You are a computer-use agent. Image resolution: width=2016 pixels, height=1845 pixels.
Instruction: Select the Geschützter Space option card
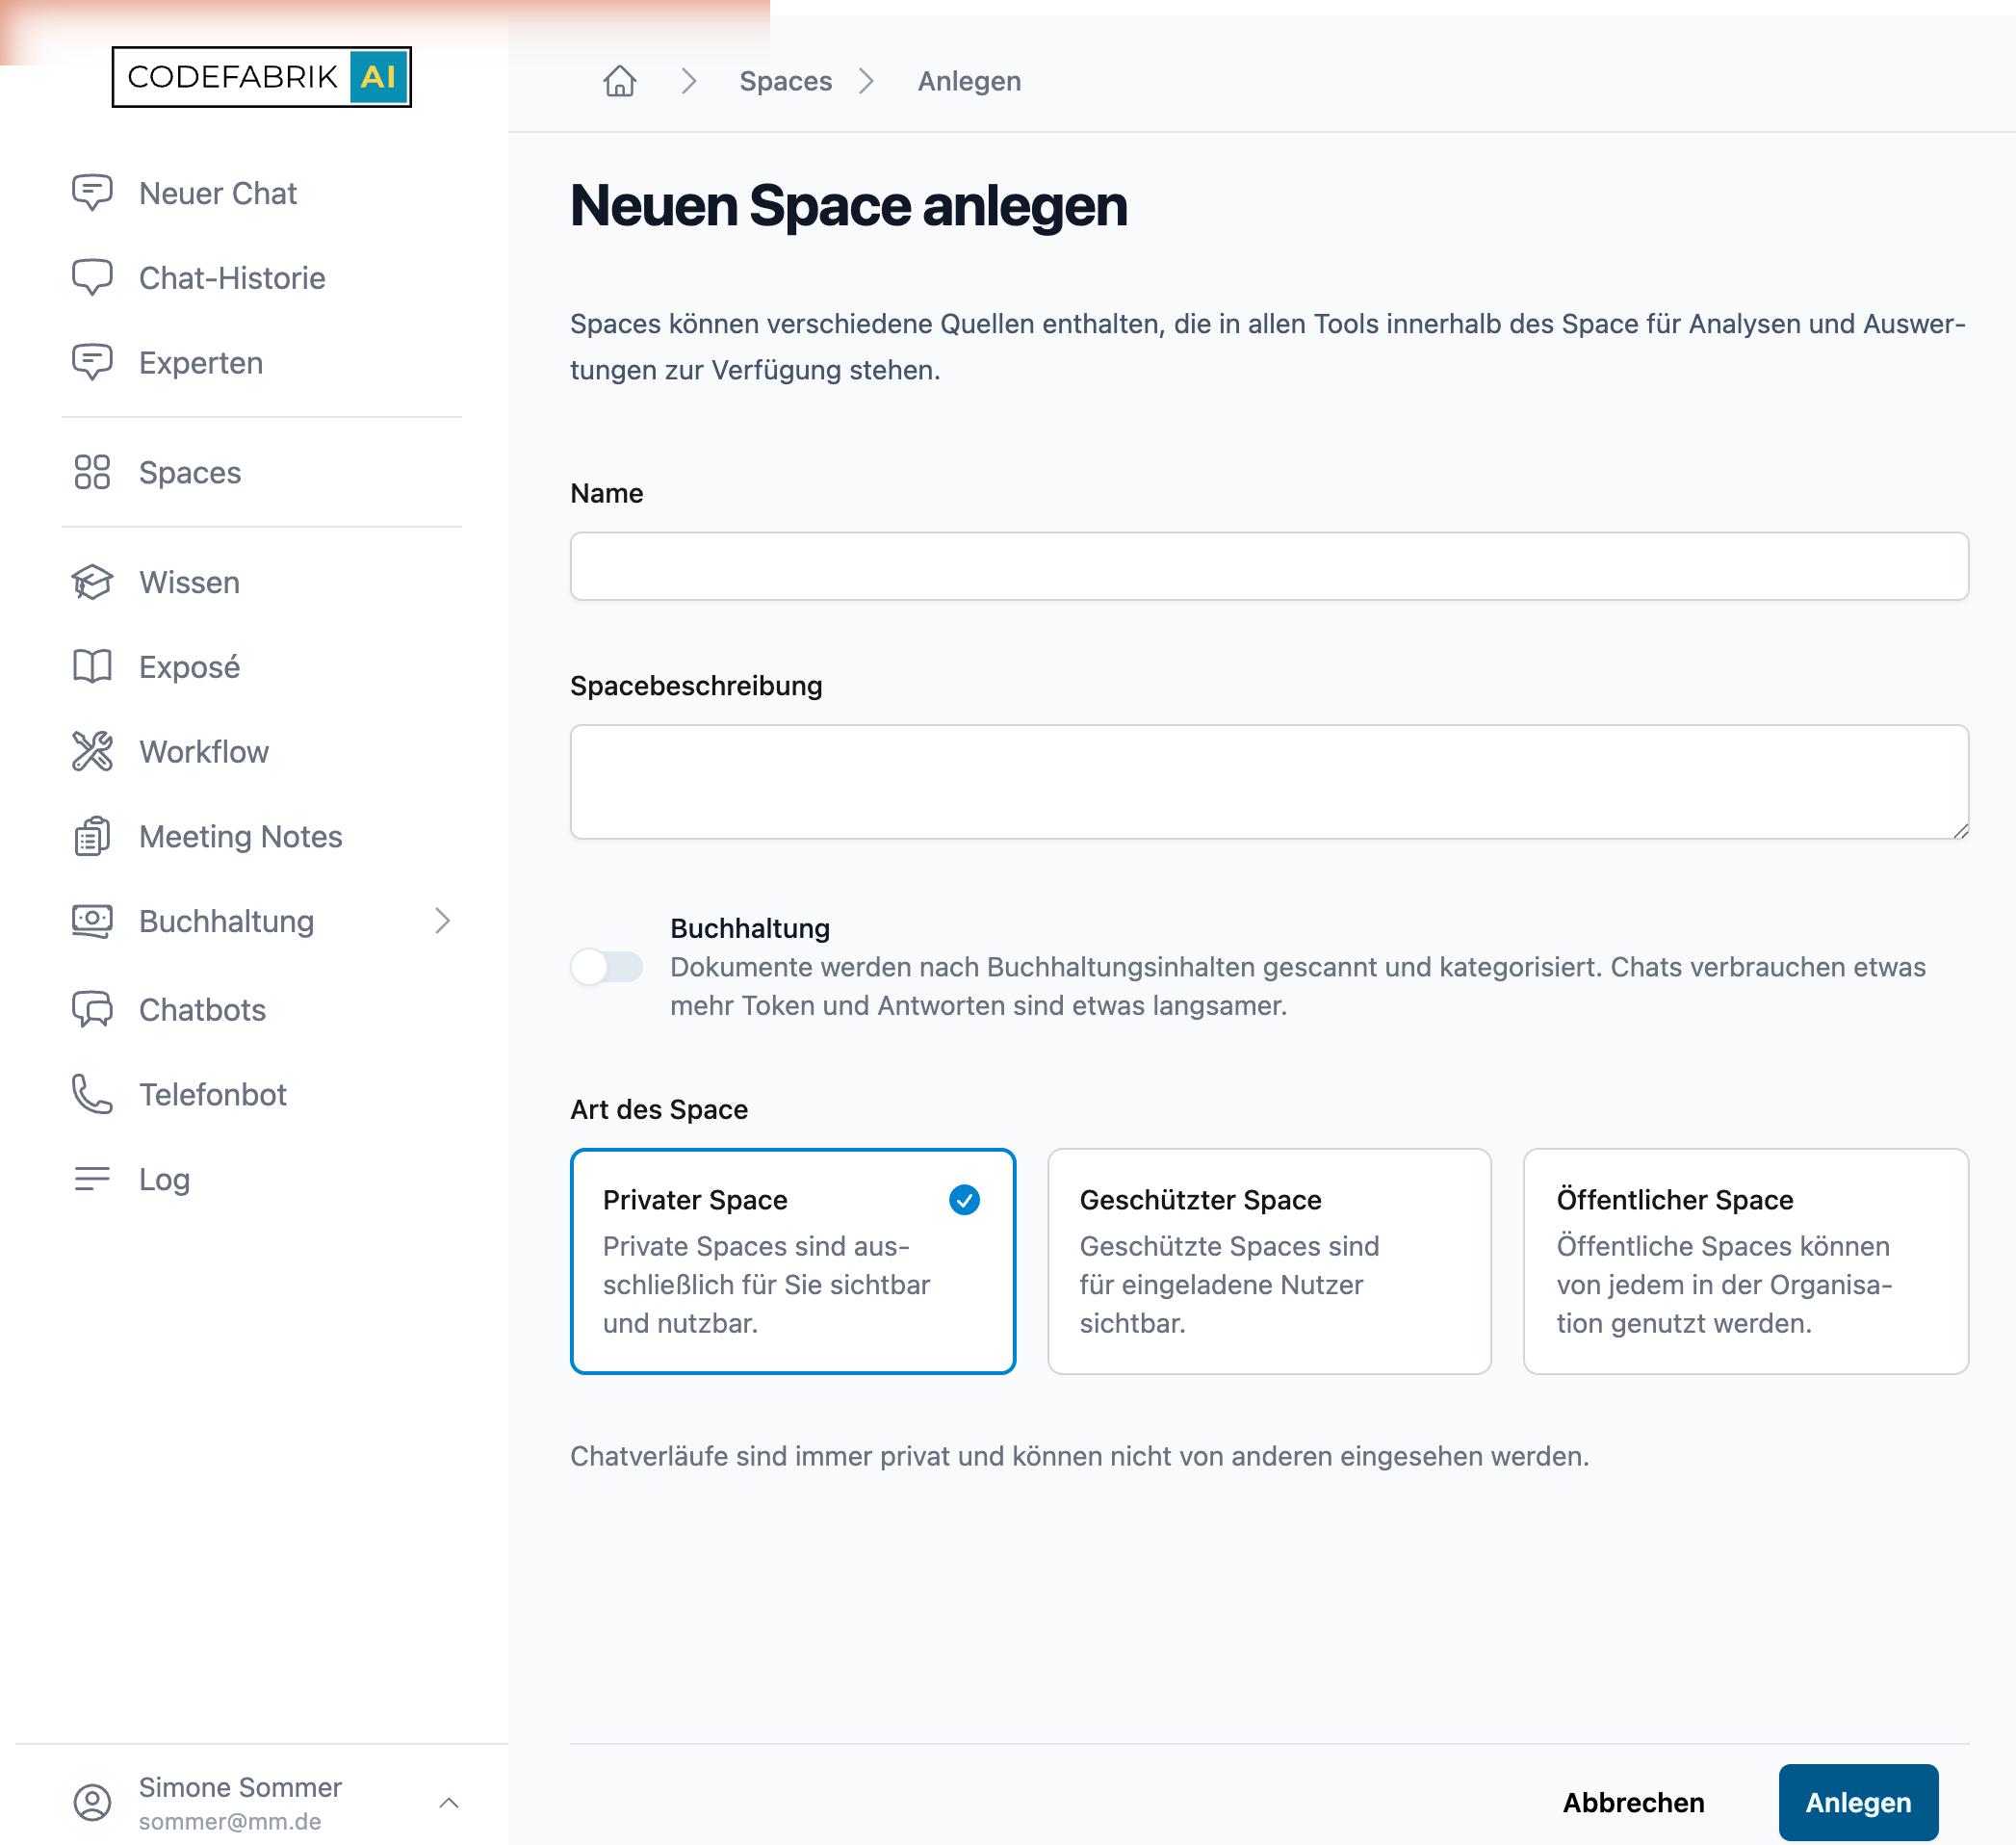(1269, 1261)
